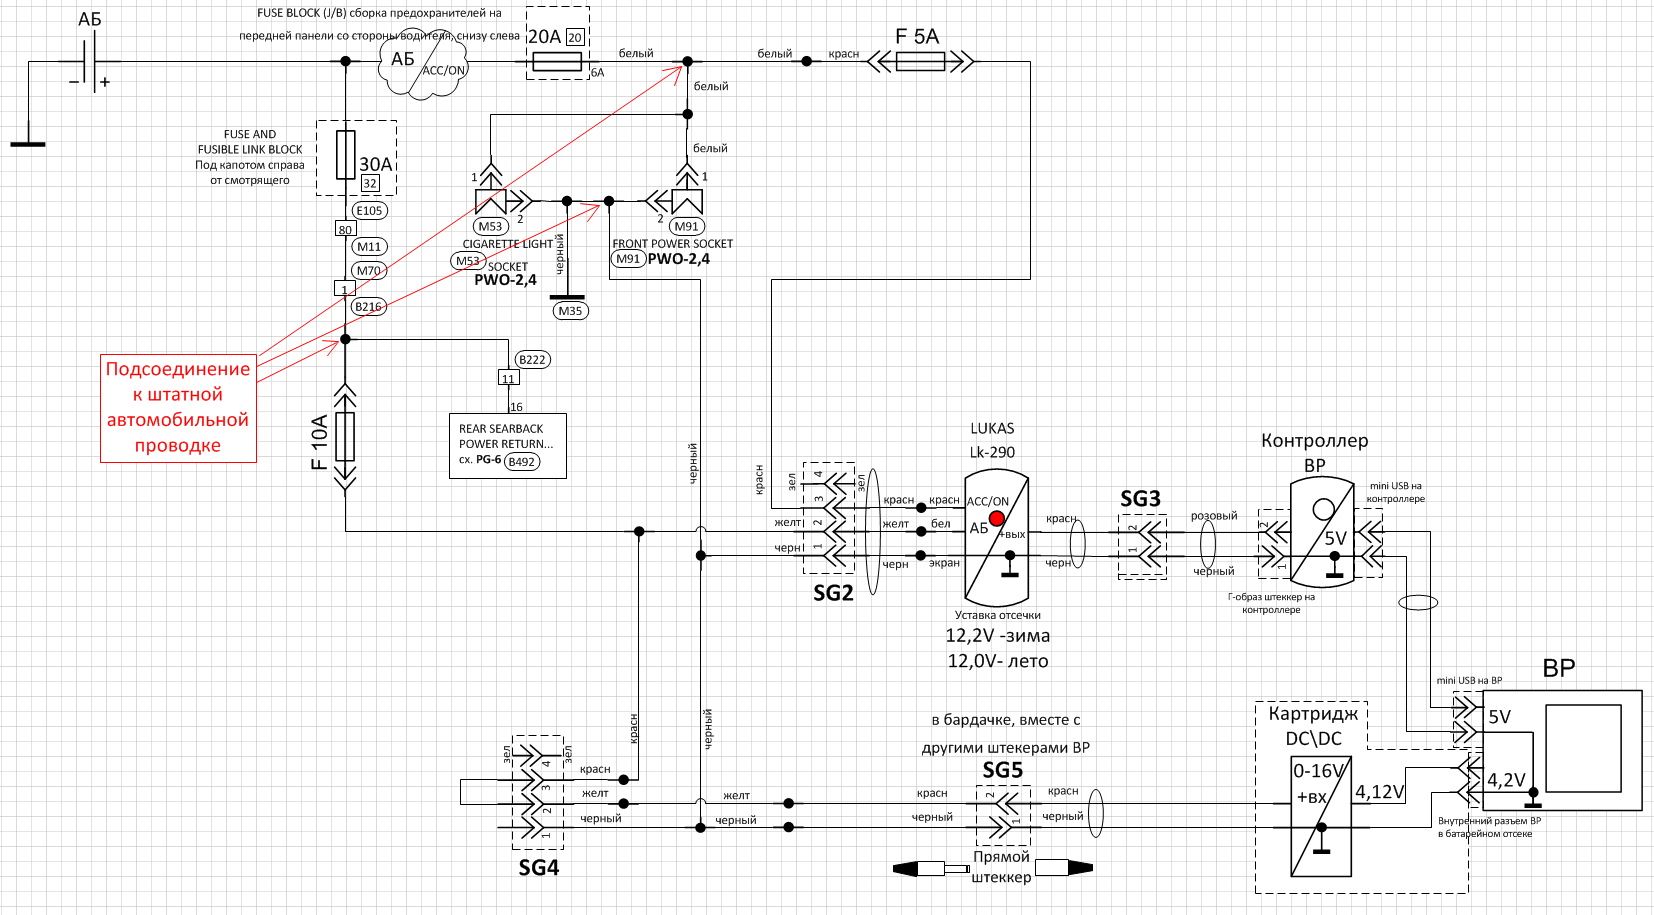Click the red Подсоединение annotation box
Image resolution: width=1654 pixels, height=915 pixels.
(x=178, y=407)
